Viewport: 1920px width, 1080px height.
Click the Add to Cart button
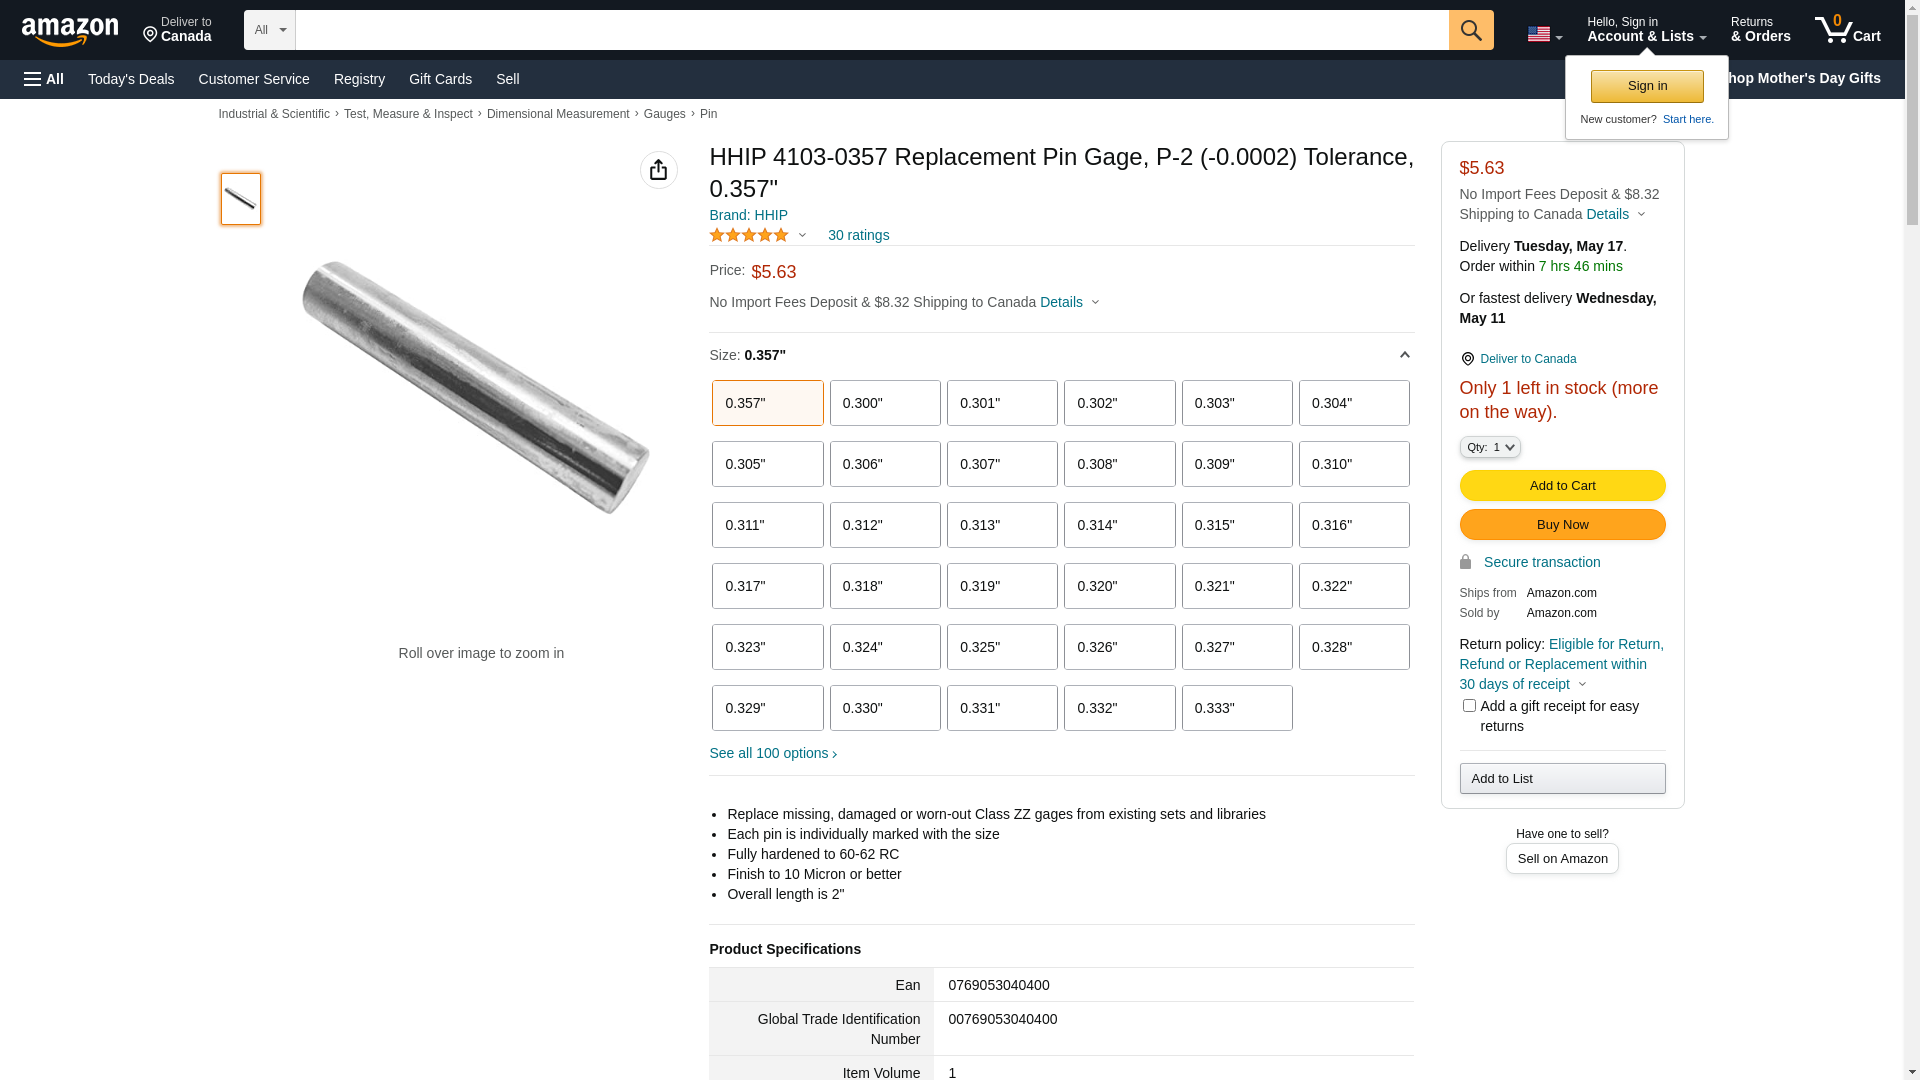coord(1562,486)
